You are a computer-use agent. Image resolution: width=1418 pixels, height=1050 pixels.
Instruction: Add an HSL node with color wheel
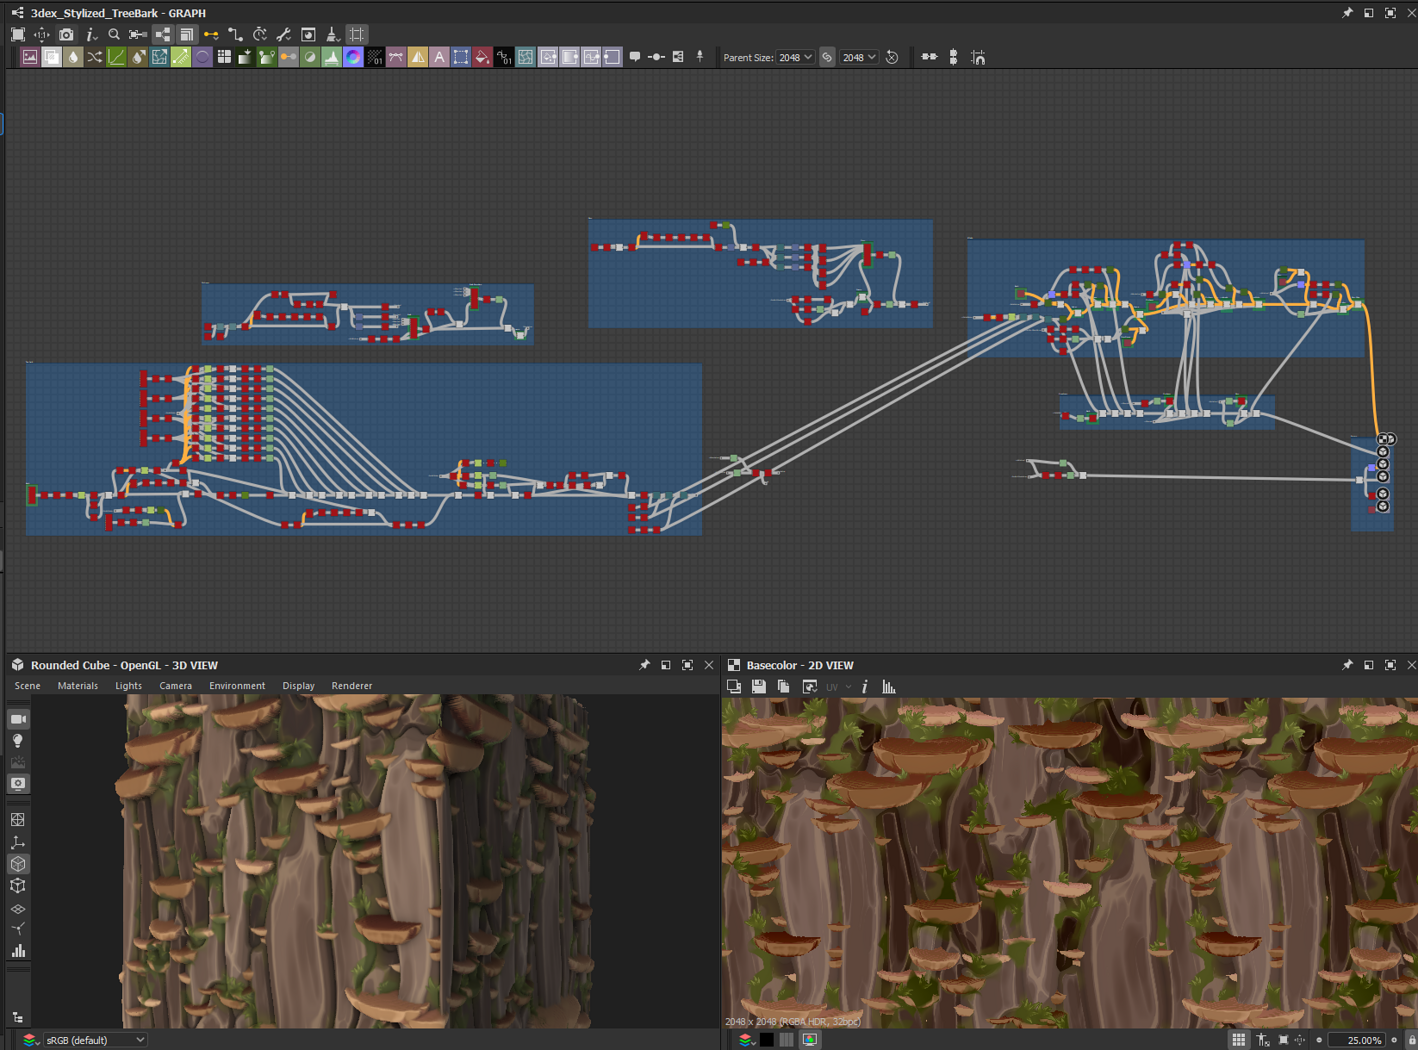point(353,57)
